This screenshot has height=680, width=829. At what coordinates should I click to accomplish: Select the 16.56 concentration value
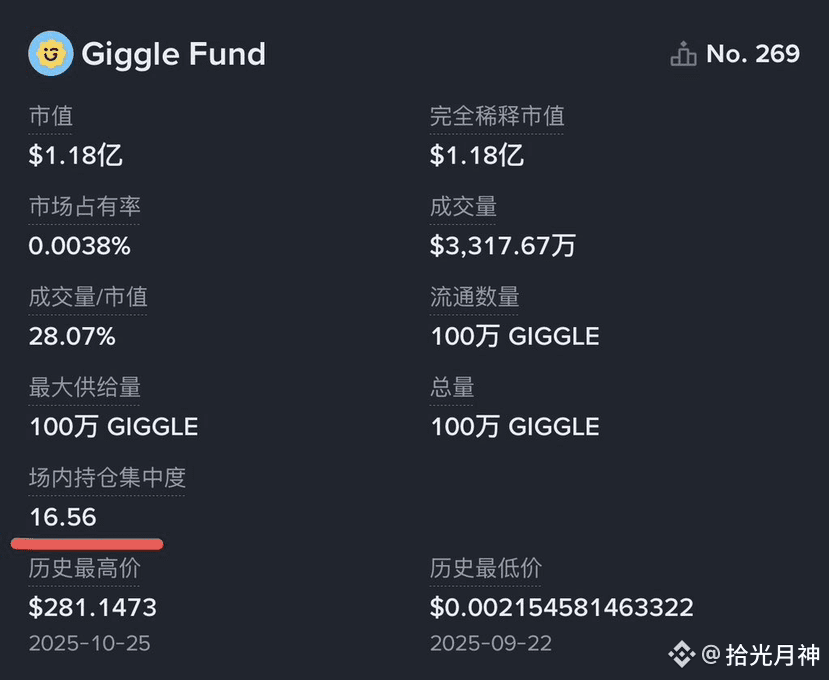tap(63, 517)
